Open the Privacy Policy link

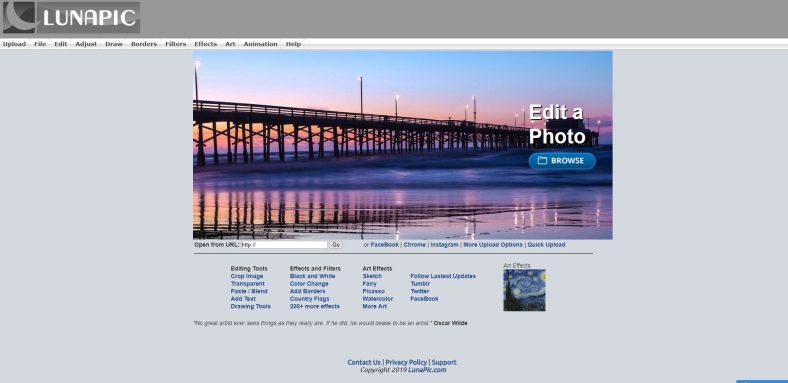pyautogui.click(x=406, y=362)
